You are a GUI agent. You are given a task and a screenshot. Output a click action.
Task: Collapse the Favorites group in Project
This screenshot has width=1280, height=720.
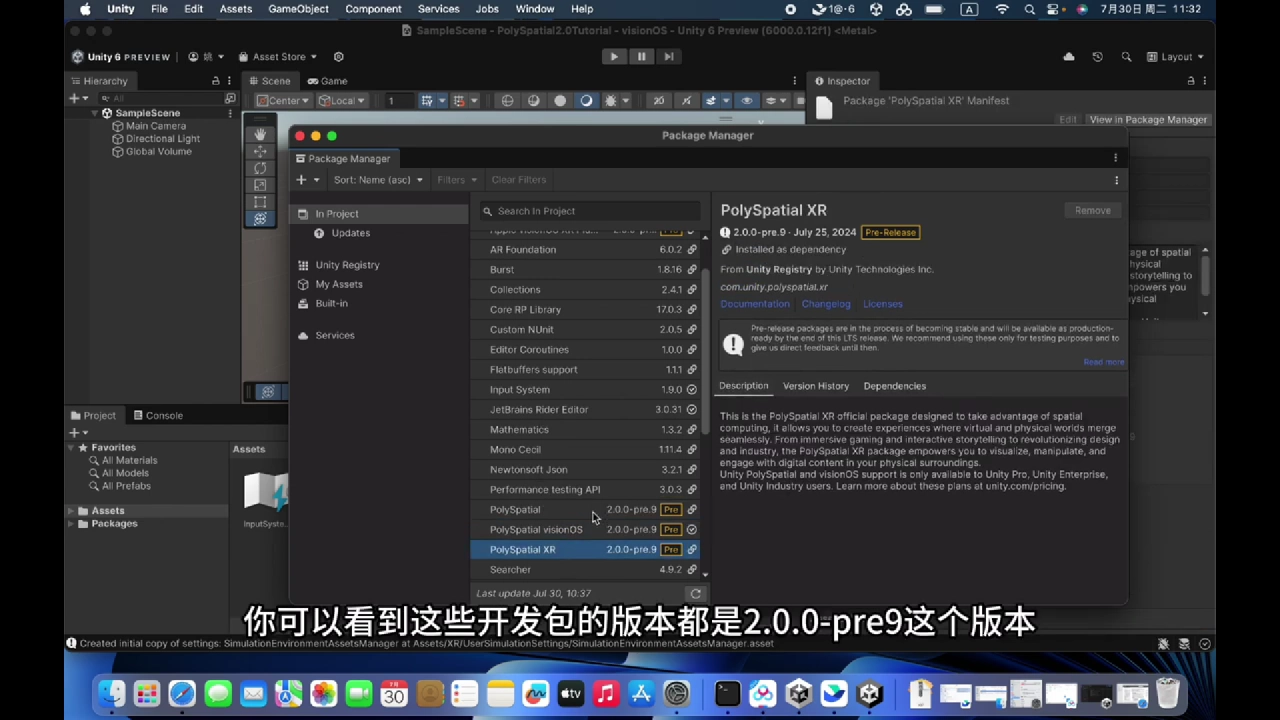(x=71, y=448)
